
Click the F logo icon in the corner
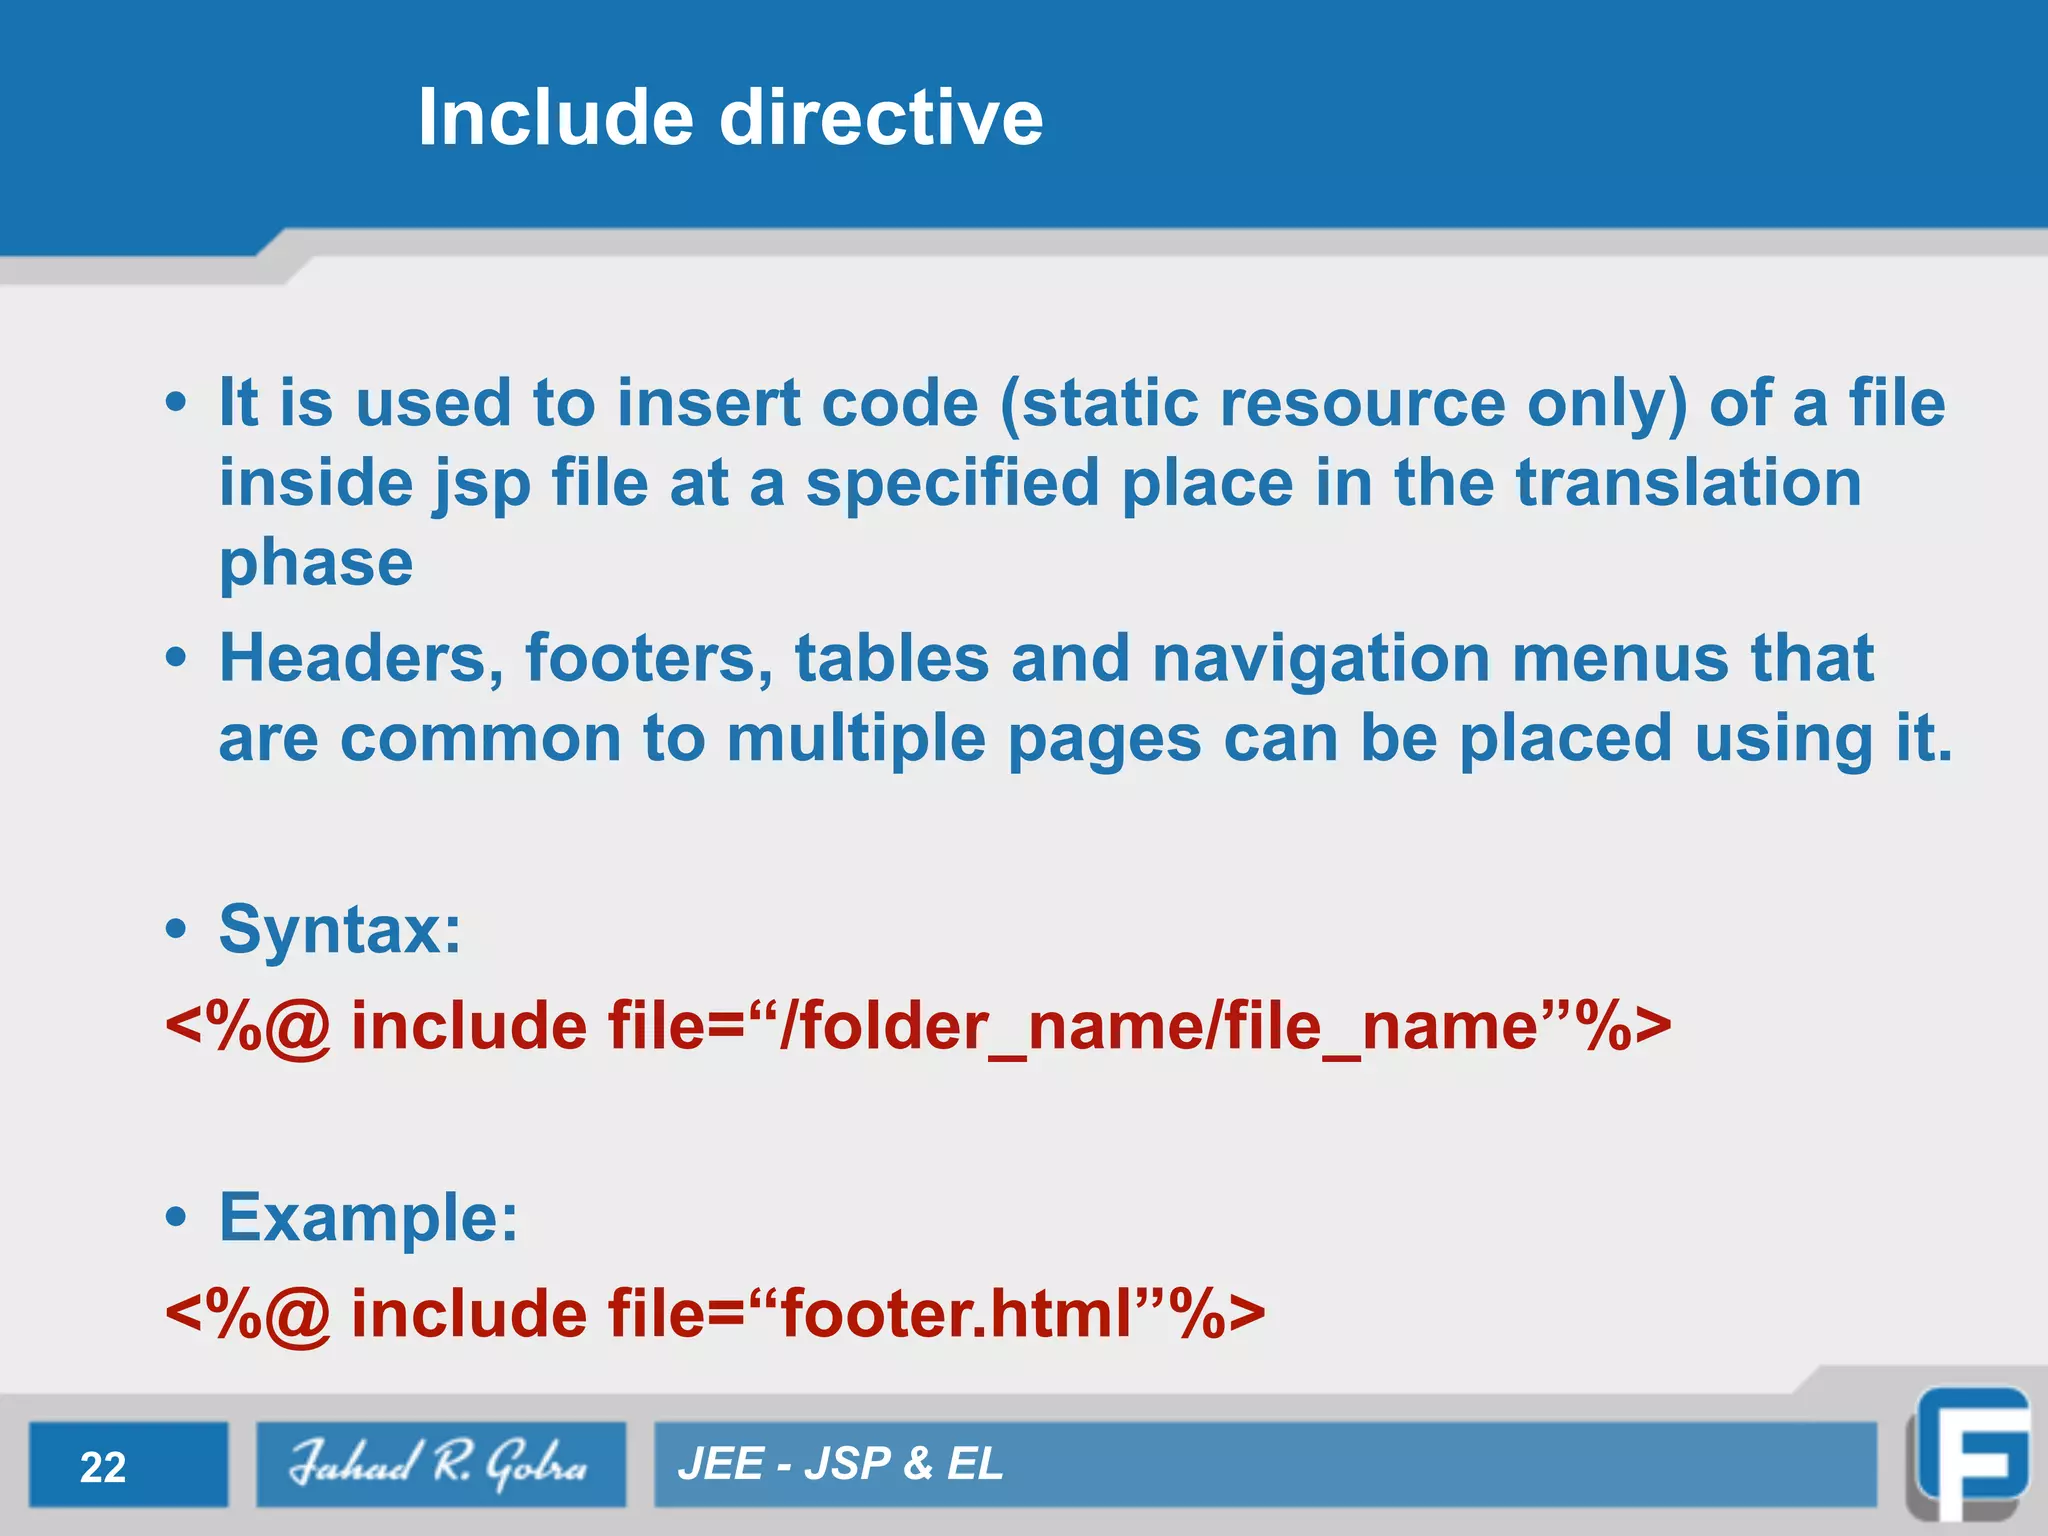tap(1969, 1453)
